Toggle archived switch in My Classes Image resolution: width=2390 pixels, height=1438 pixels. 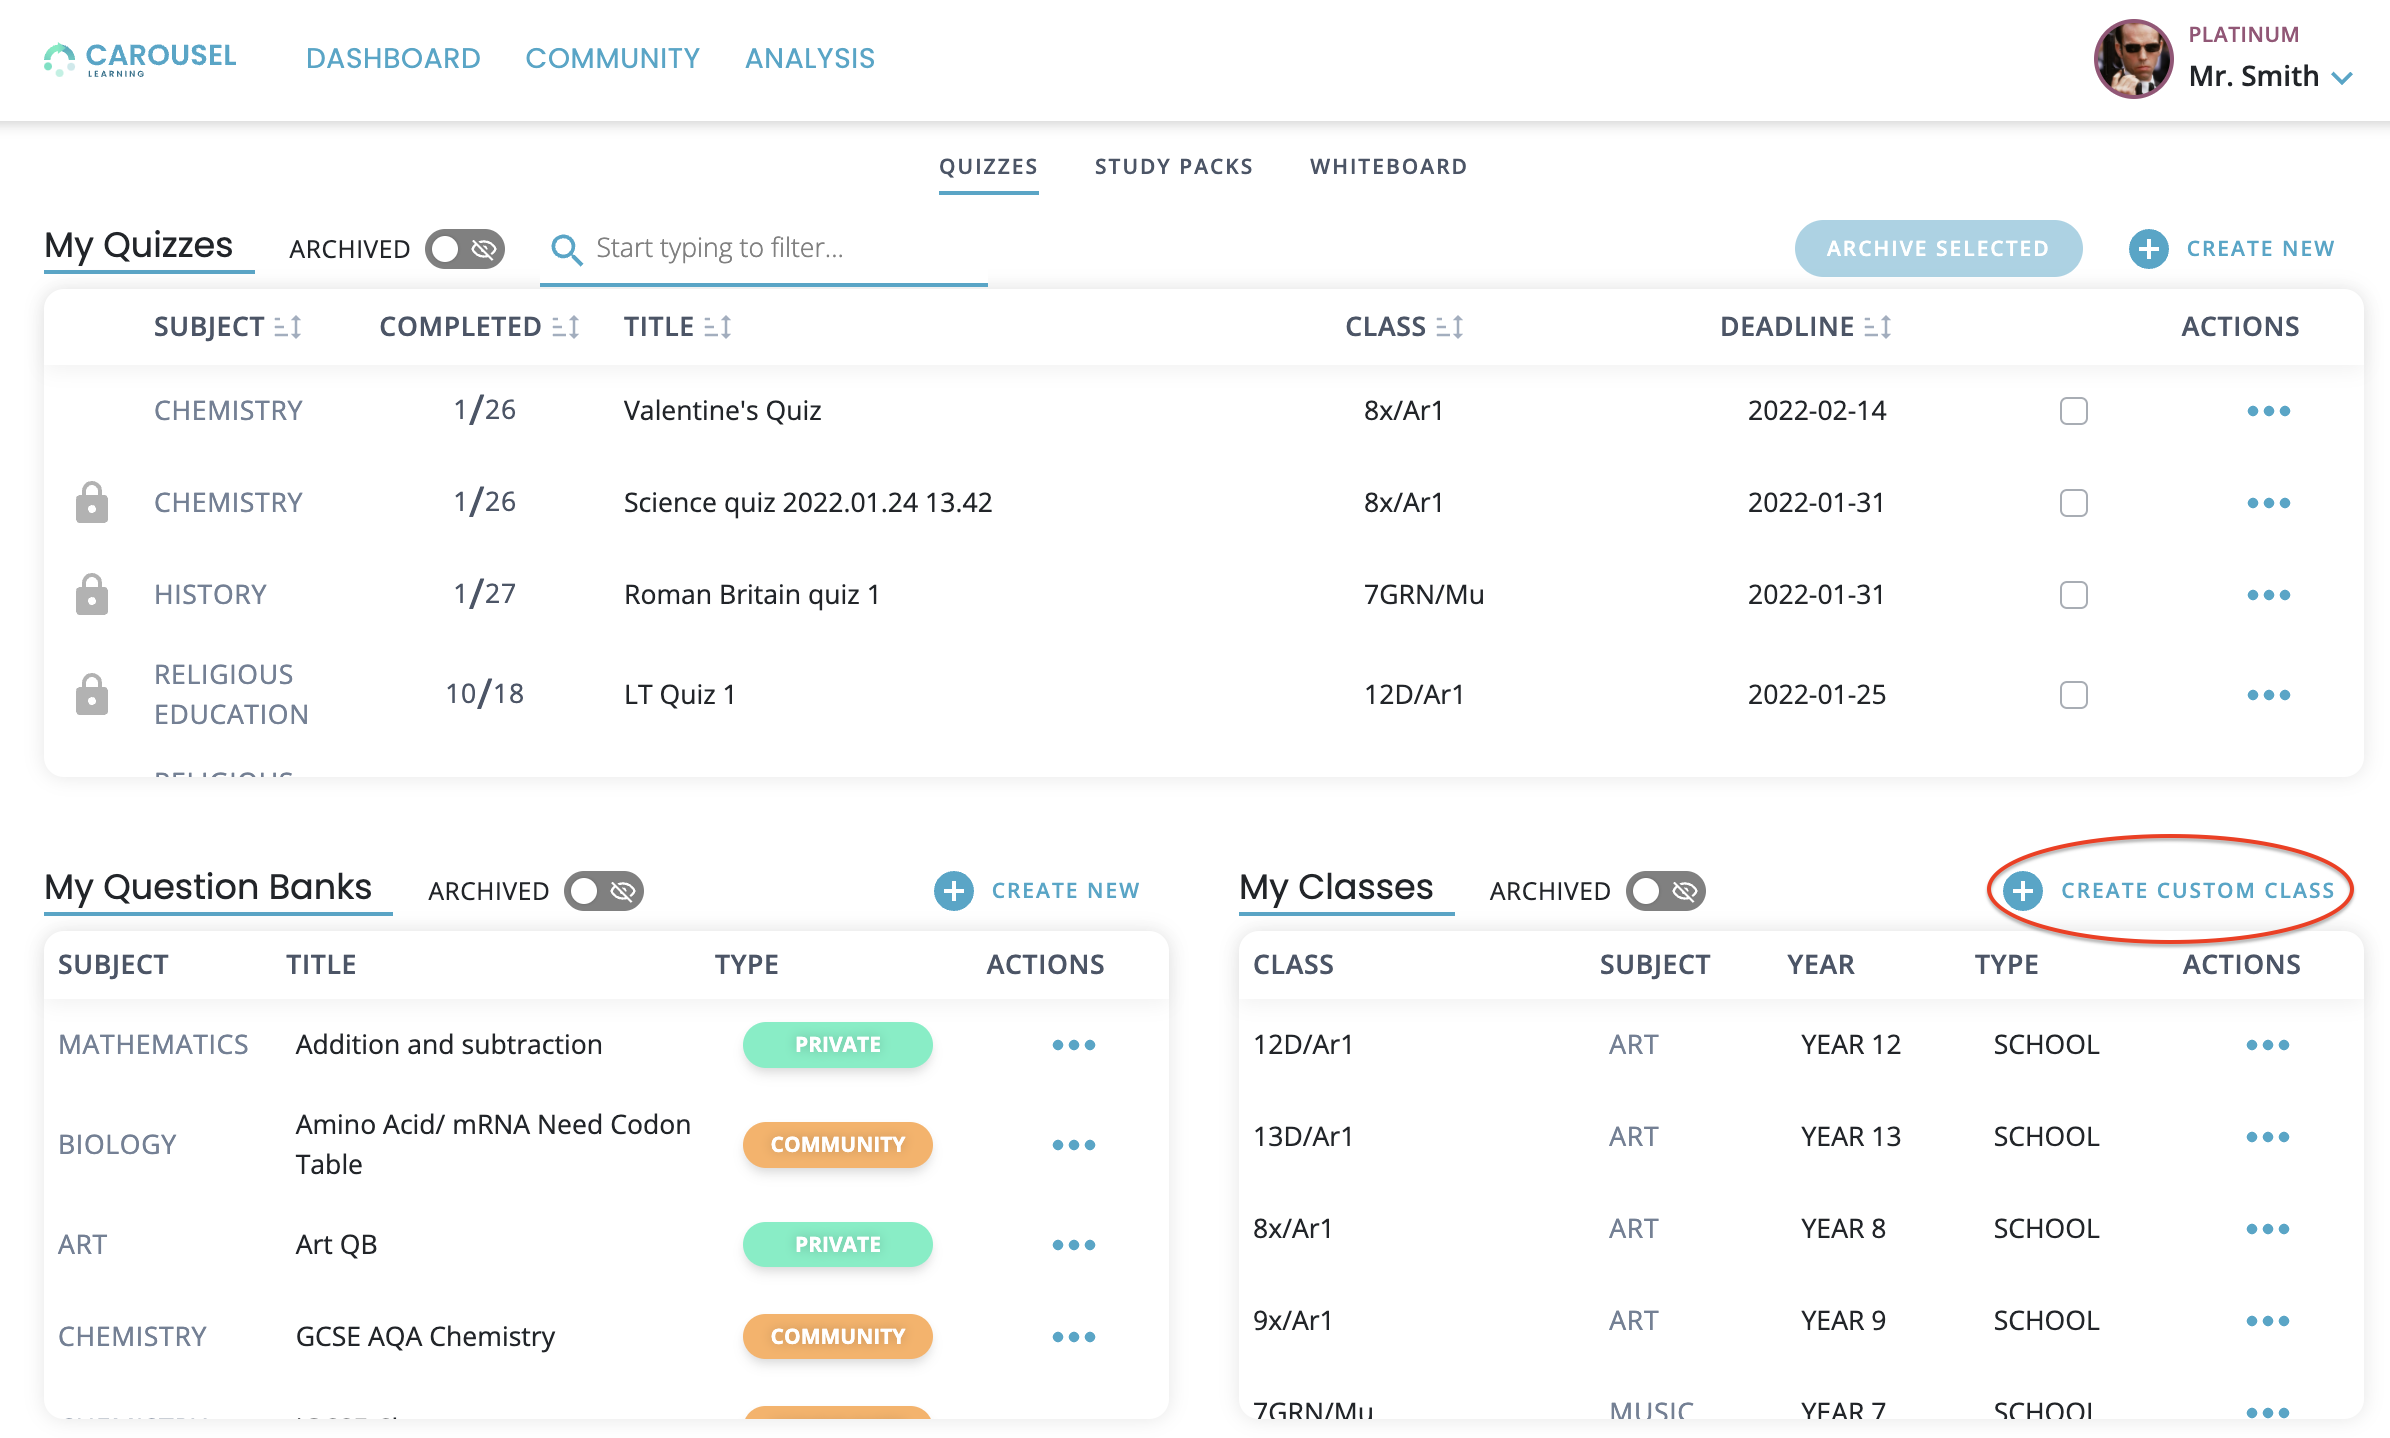click(1665, 891)
